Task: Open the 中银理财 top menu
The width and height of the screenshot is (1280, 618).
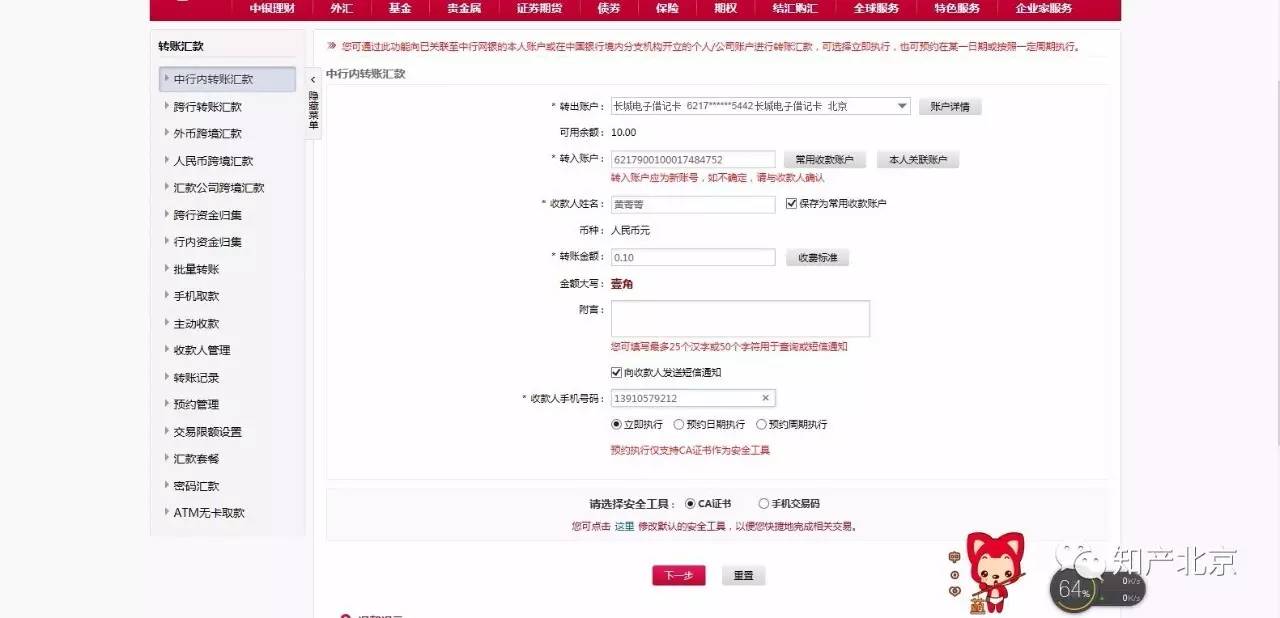Action: (273, 8)
